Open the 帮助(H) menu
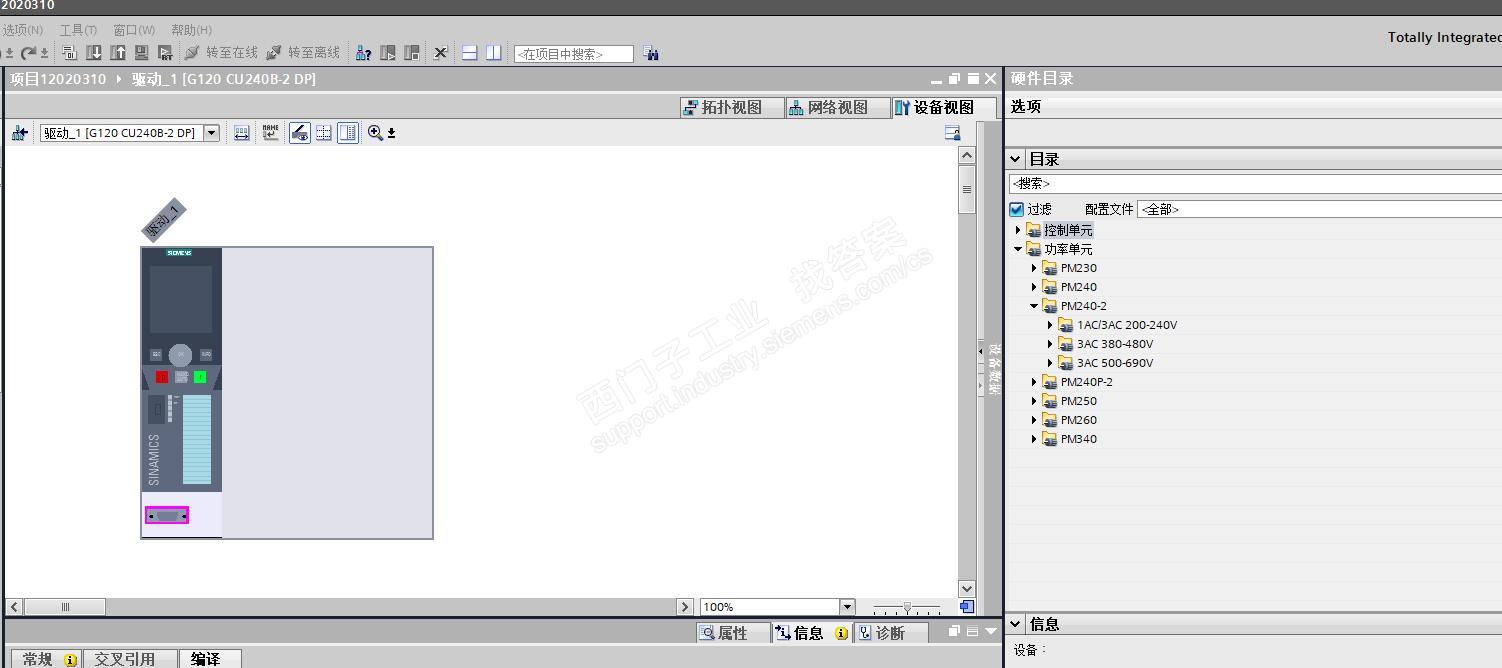This screenshot has width=1502, height=668. [191, 30]
